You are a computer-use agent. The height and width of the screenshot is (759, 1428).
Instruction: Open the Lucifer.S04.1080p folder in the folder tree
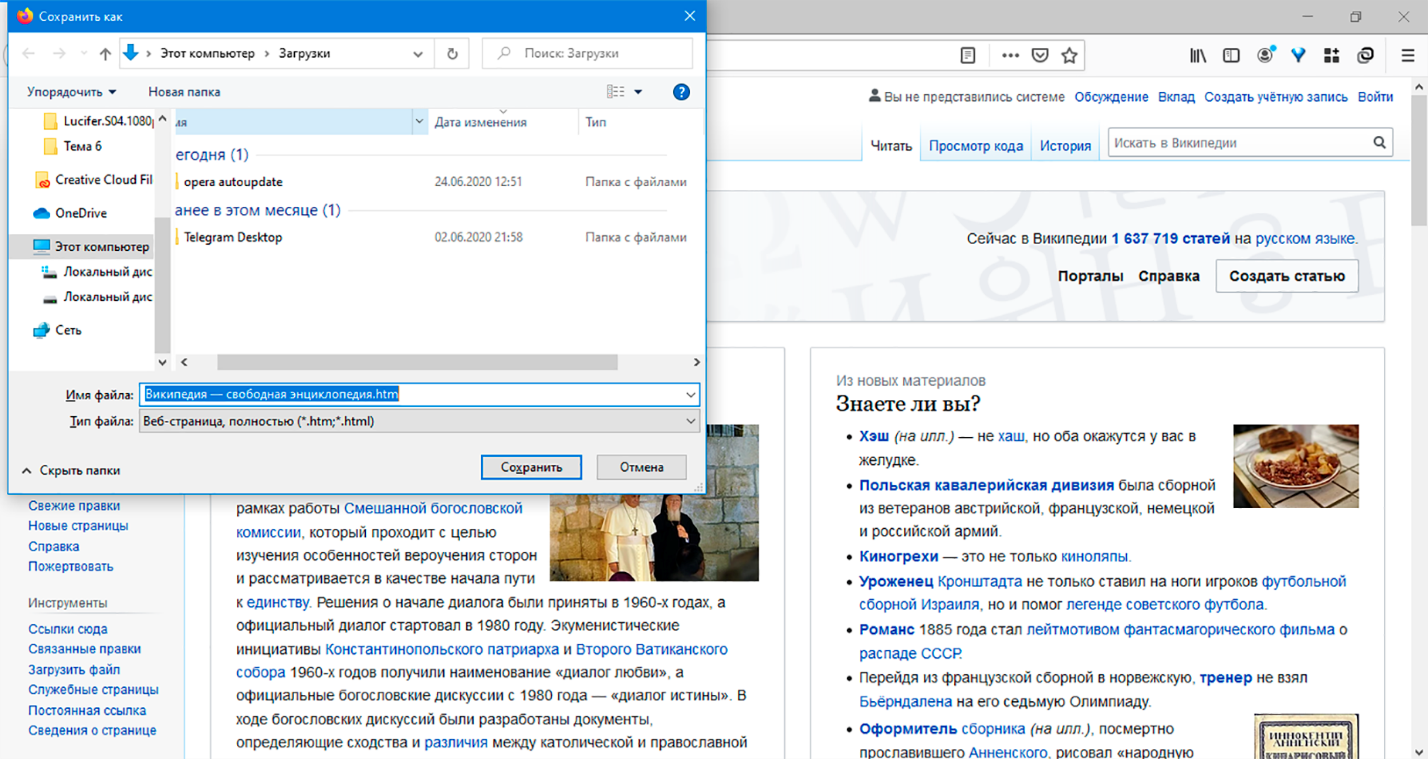click(x=98, y=121)
